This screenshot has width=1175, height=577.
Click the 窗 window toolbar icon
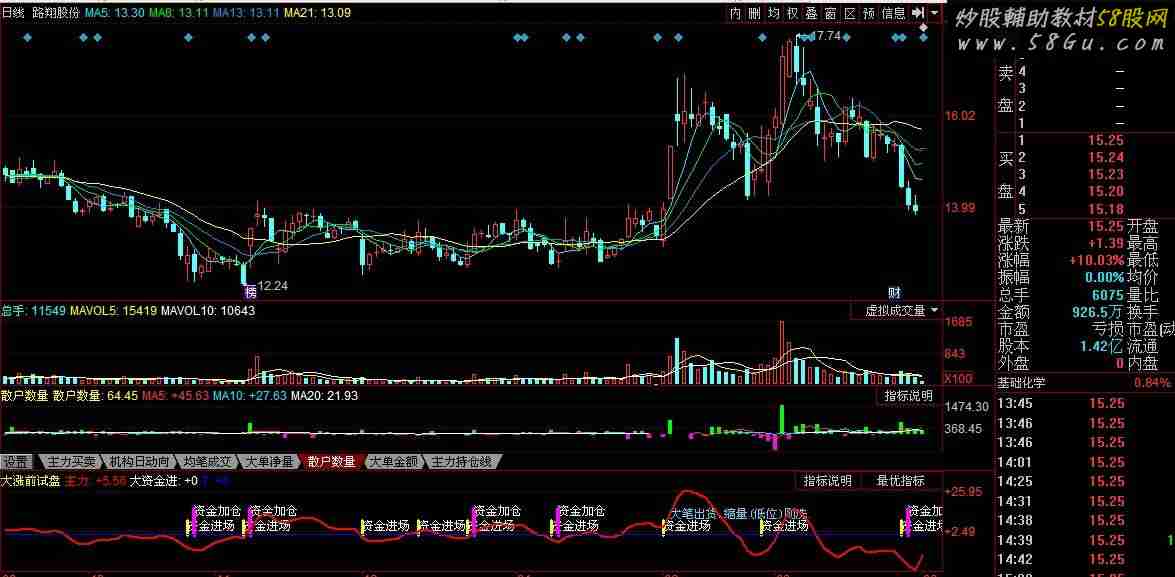click(831, 13)
